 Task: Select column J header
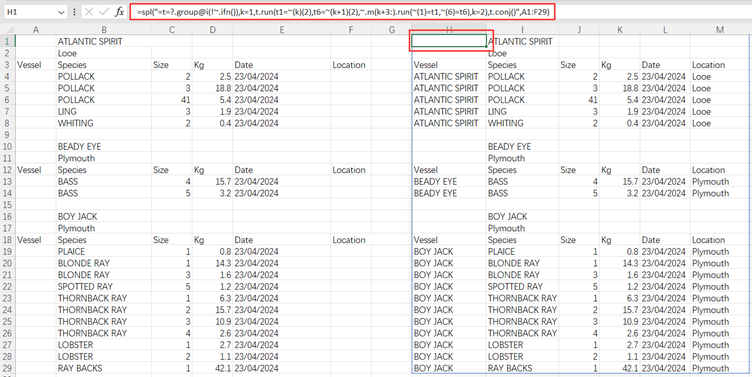click(579, 30)
